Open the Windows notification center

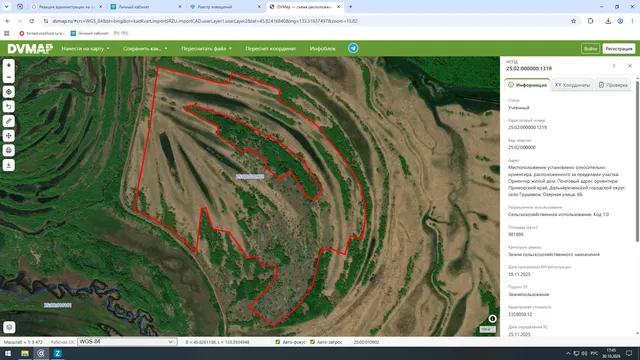(629, 353)
